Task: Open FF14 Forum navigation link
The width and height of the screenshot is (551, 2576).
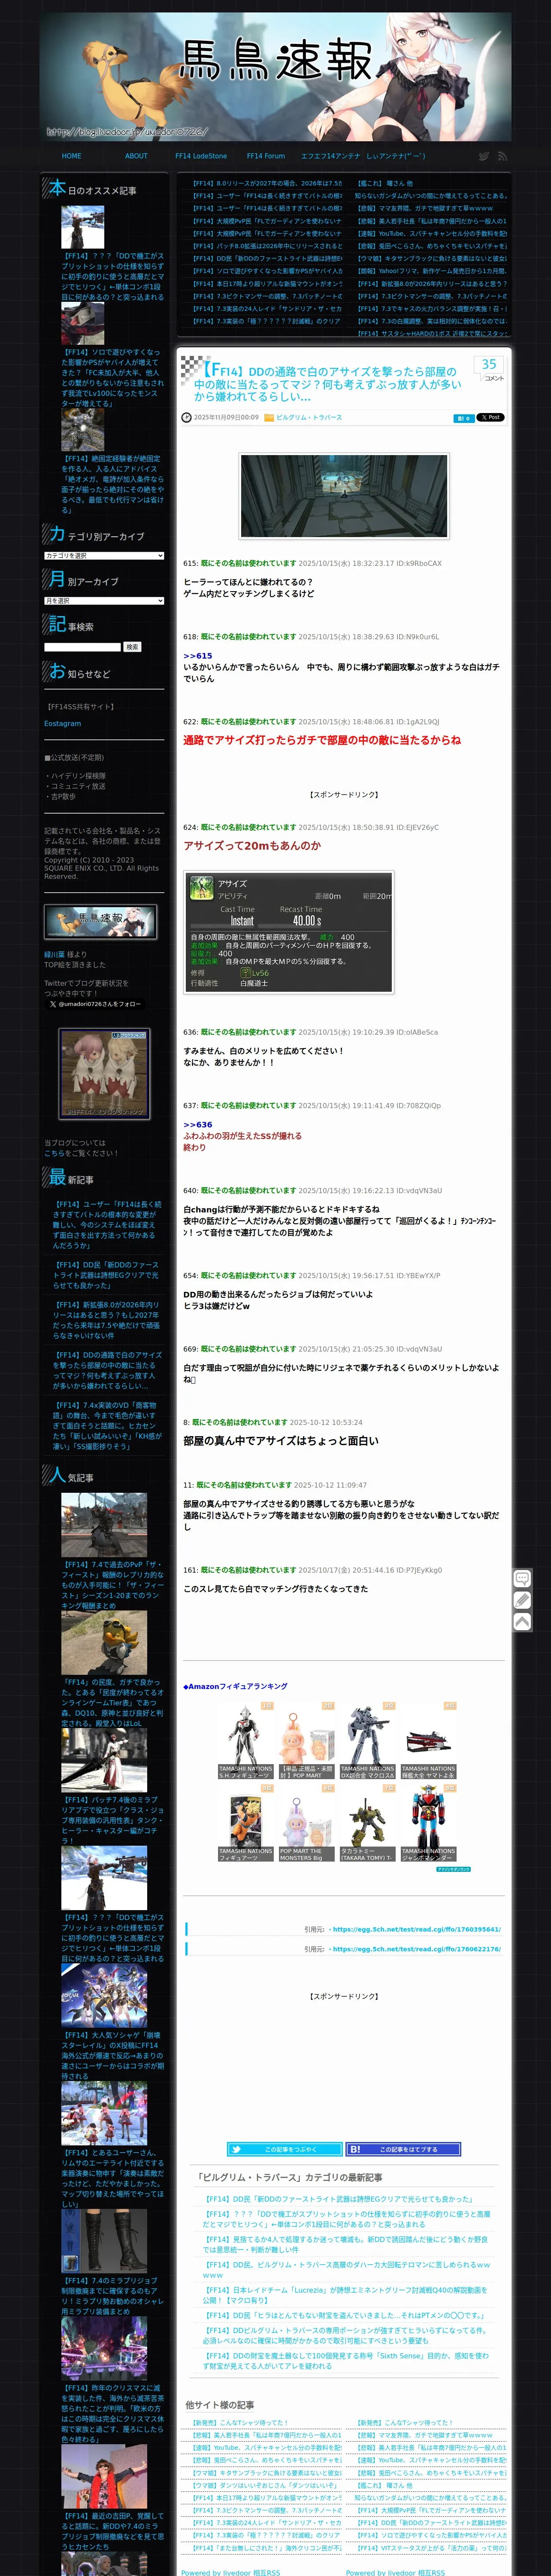Action: click(266, 156)
